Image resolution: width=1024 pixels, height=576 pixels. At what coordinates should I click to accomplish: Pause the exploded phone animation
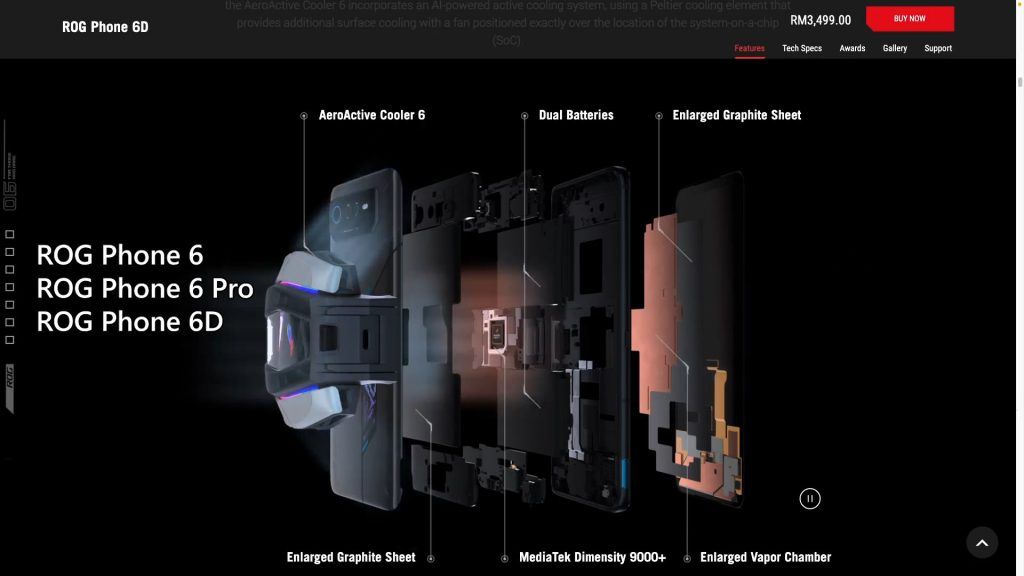(810, 498)
